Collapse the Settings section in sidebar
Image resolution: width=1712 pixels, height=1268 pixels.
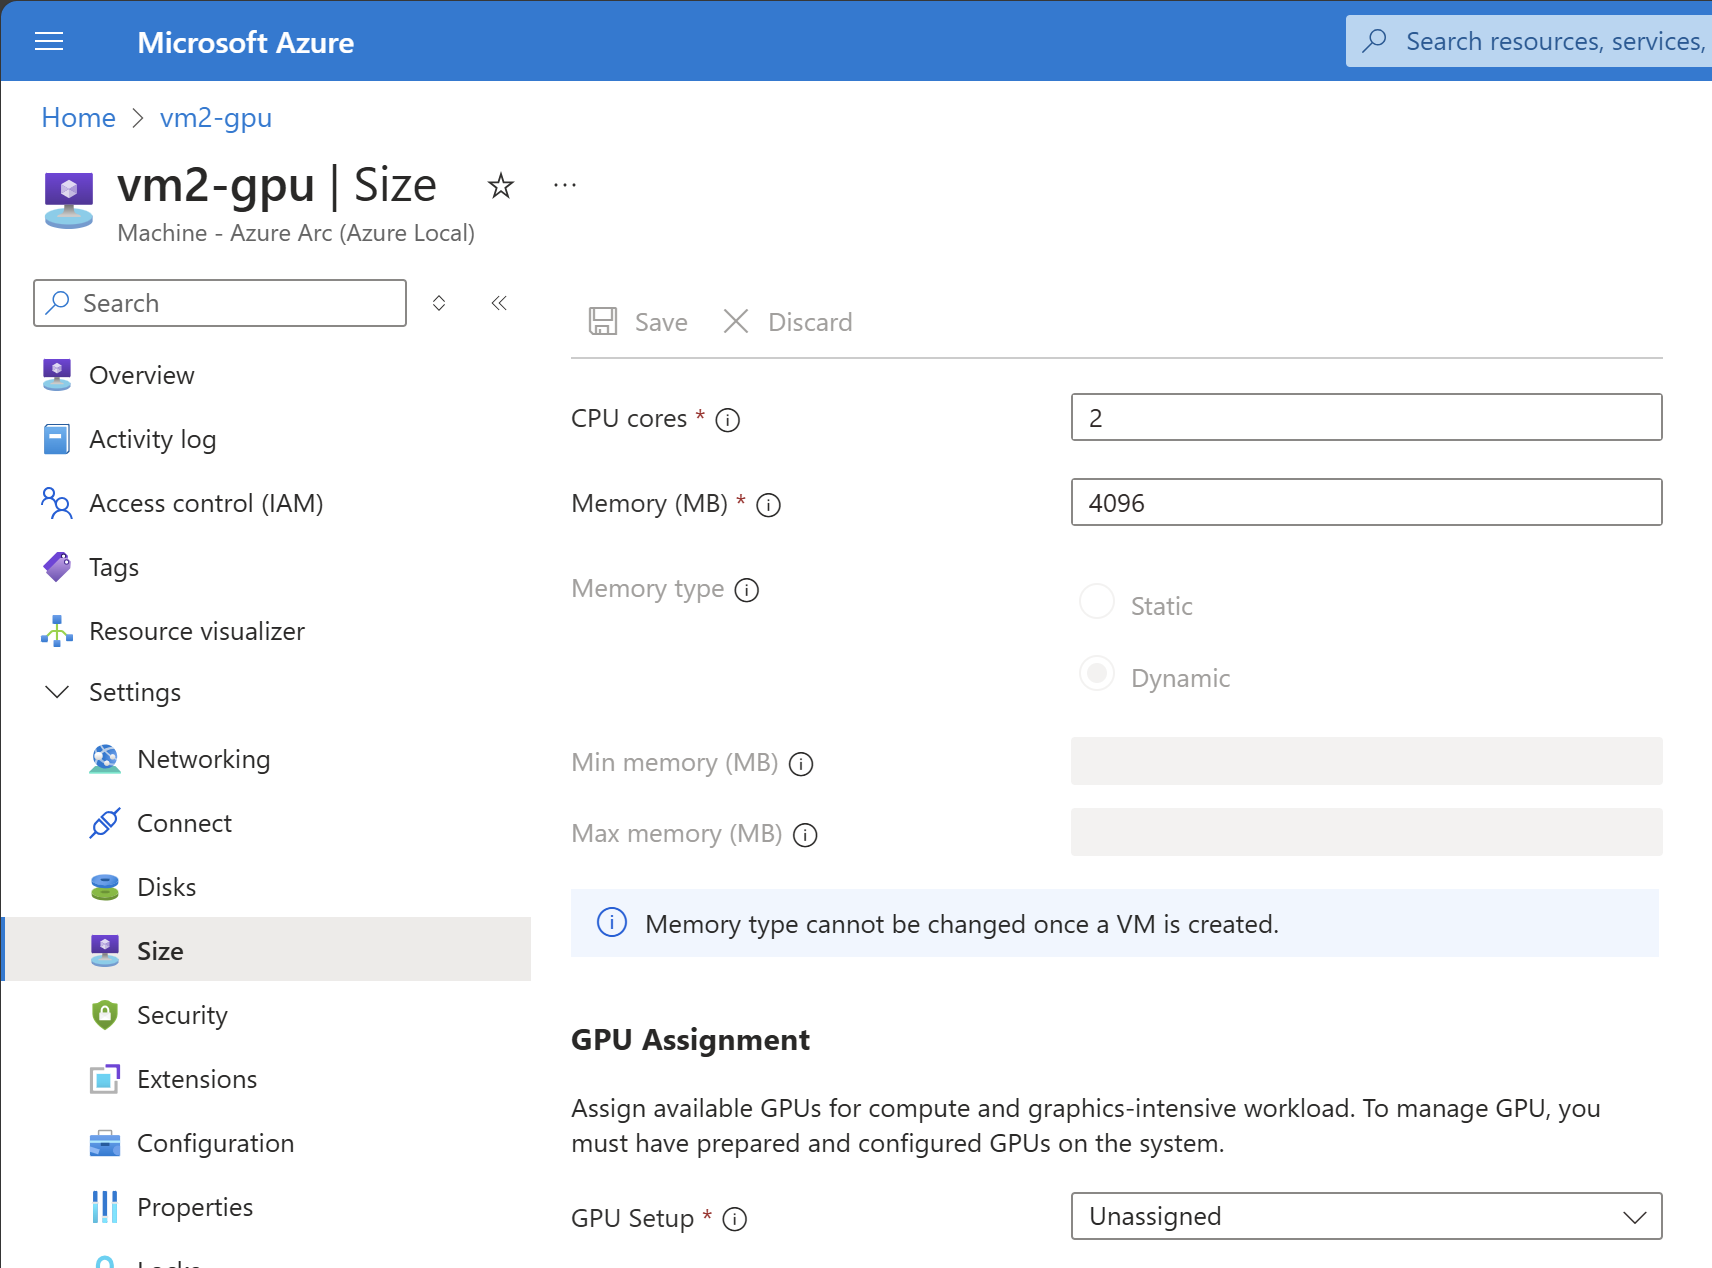tap(58, 692)
